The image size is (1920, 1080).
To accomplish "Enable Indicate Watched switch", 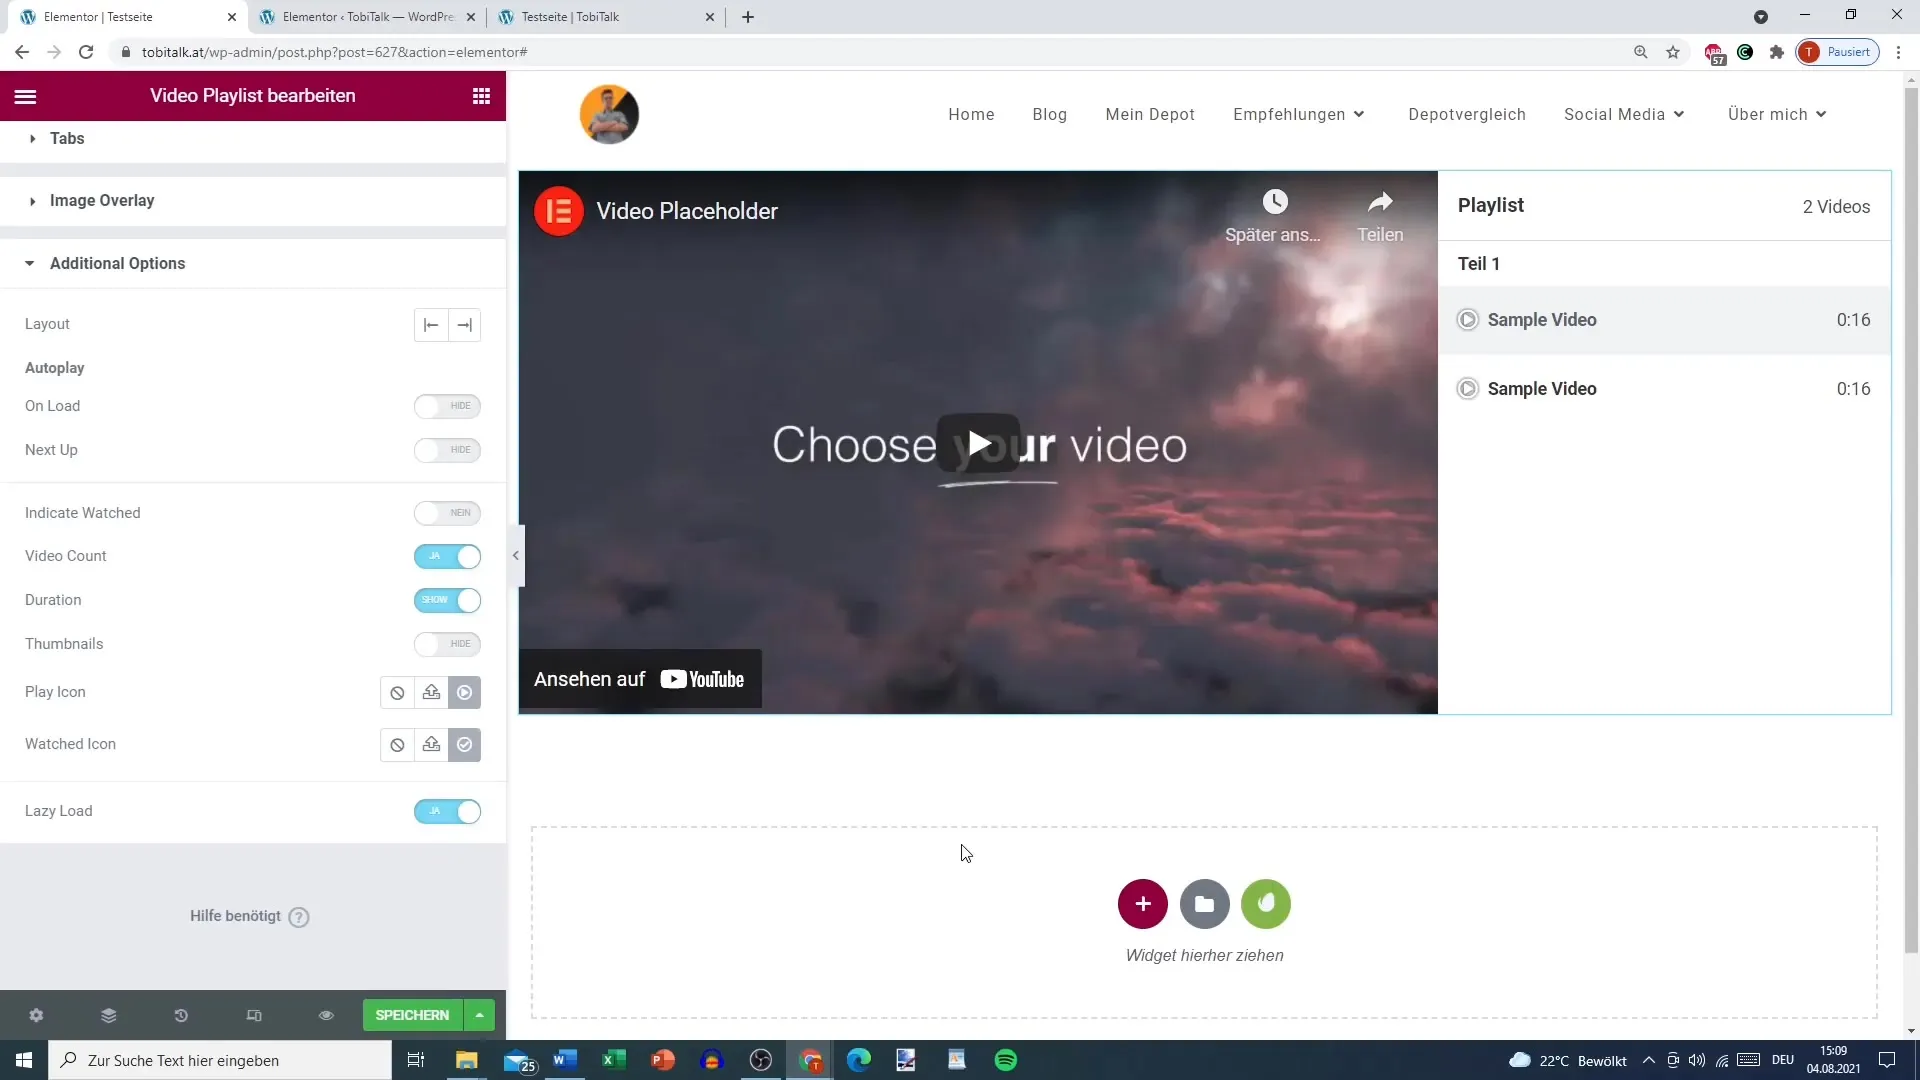I will click(x=447, y=513).
